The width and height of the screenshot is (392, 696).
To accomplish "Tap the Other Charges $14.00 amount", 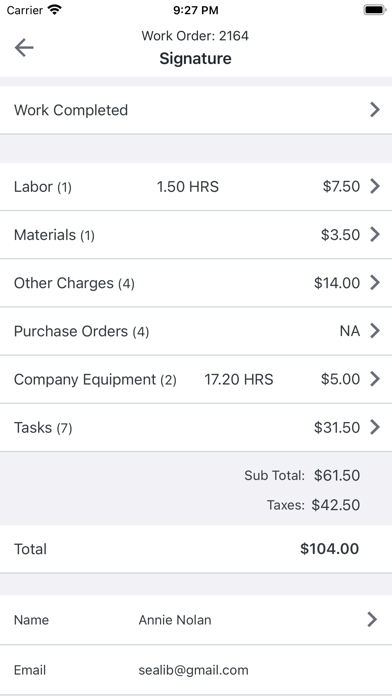I will point(337,283).
